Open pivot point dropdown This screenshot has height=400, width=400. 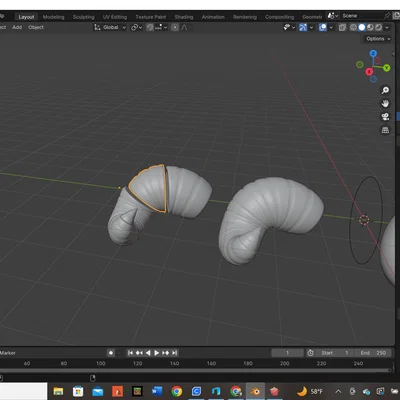(x=136, y=27)
